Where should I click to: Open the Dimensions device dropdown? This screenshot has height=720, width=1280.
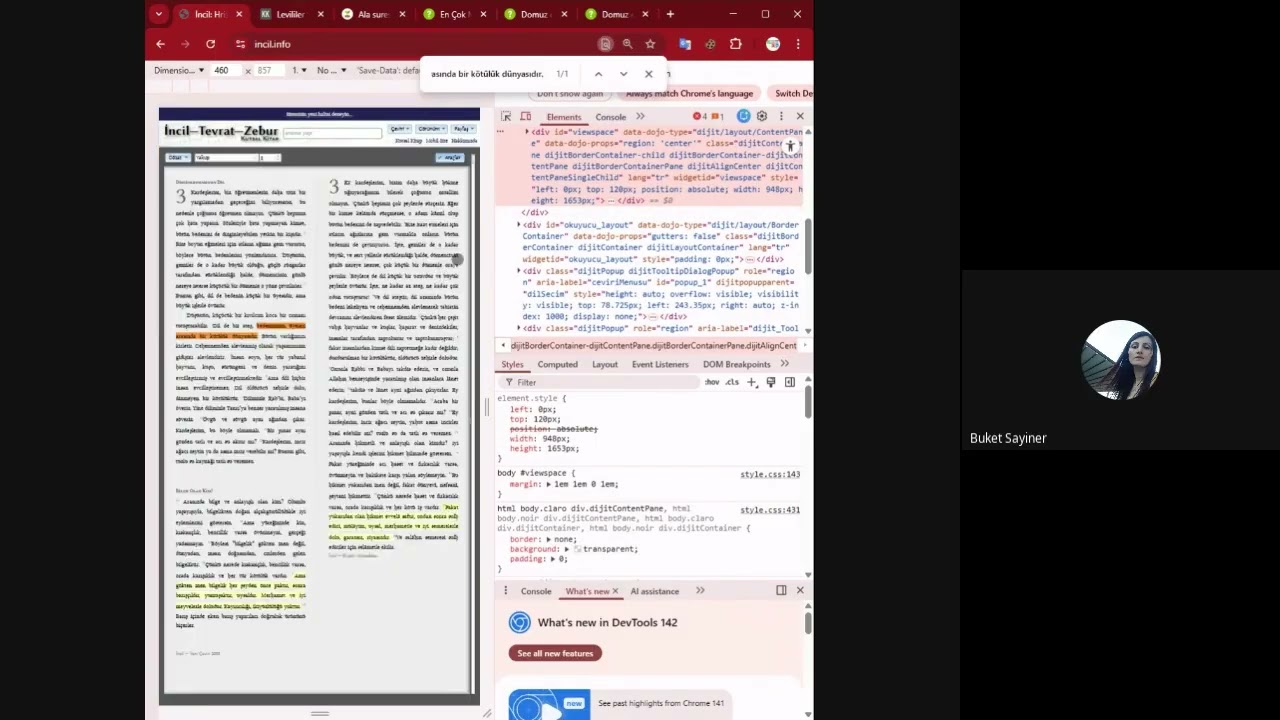pos(179,71)
